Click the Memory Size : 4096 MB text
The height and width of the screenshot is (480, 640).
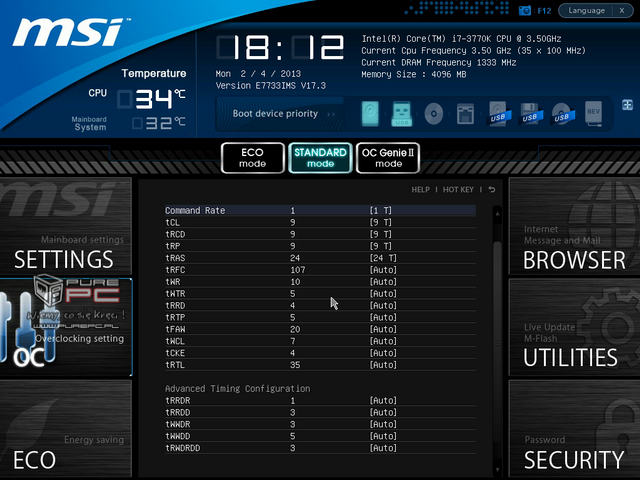(x=413, y=74)
